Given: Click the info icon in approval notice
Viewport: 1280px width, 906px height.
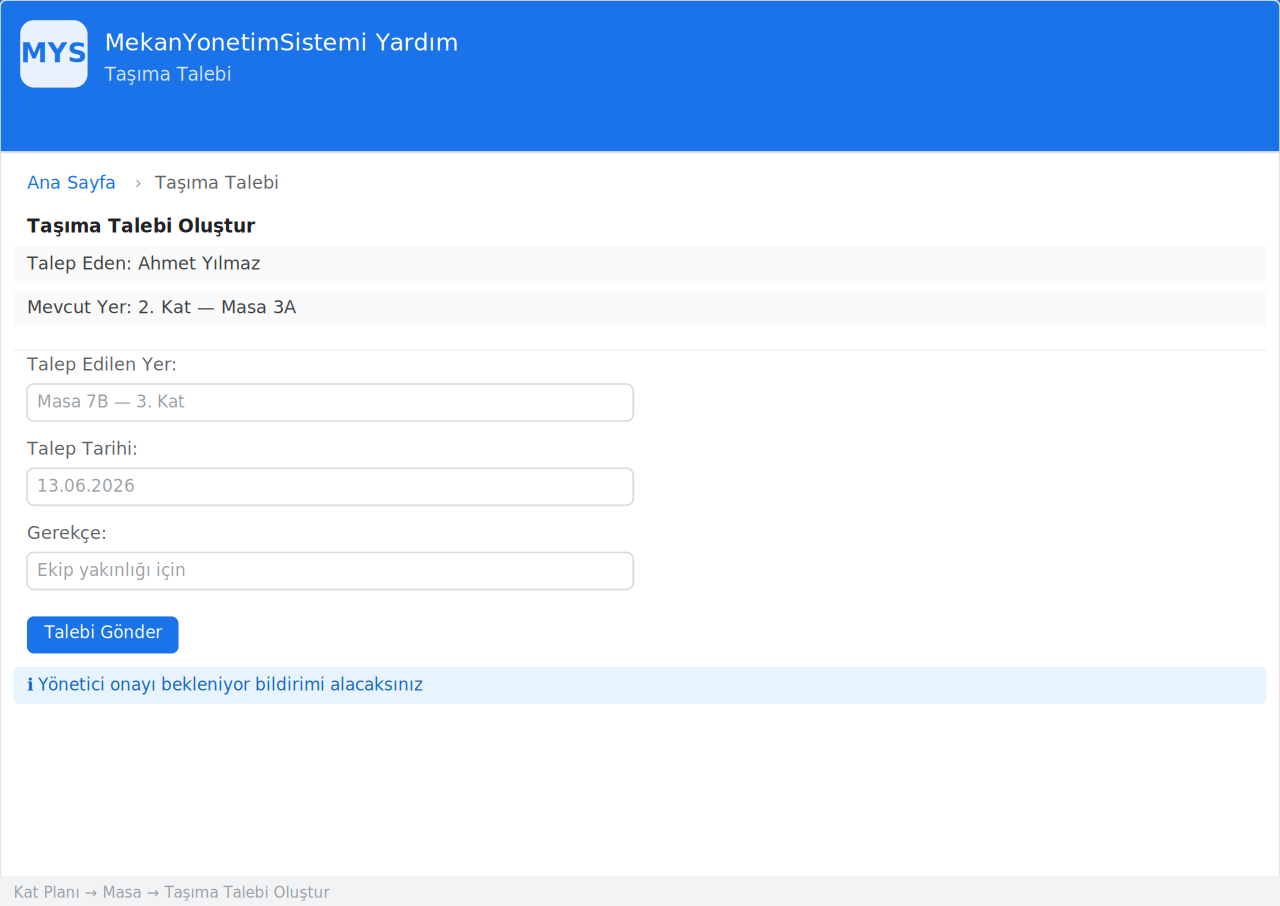Looking at the screenshot, I should pos(30,685).
